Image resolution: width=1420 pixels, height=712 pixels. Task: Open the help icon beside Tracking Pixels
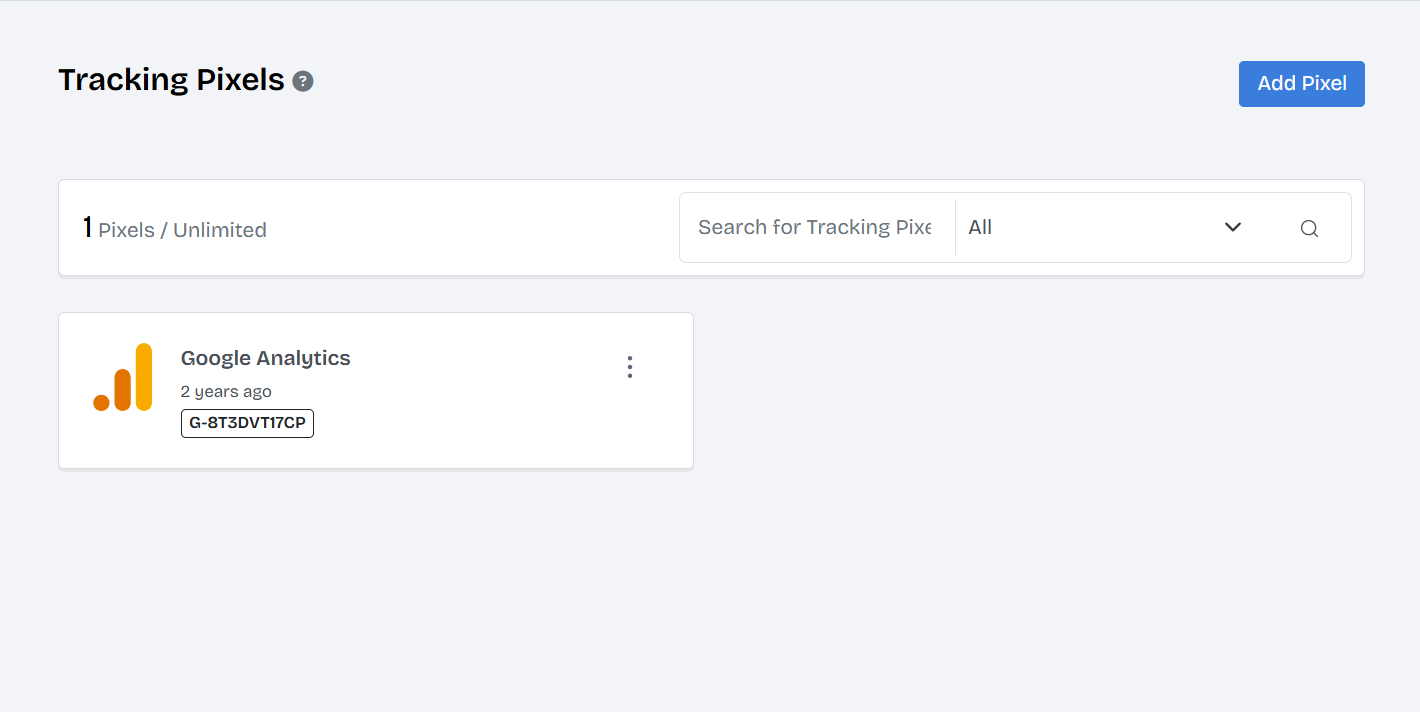(303, 82)
